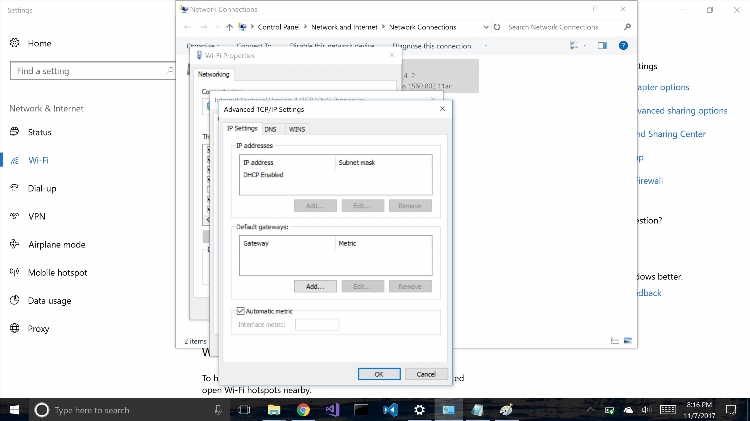
Task: Open Visual Studio Code from the taskbar
Action: [390, 410]
